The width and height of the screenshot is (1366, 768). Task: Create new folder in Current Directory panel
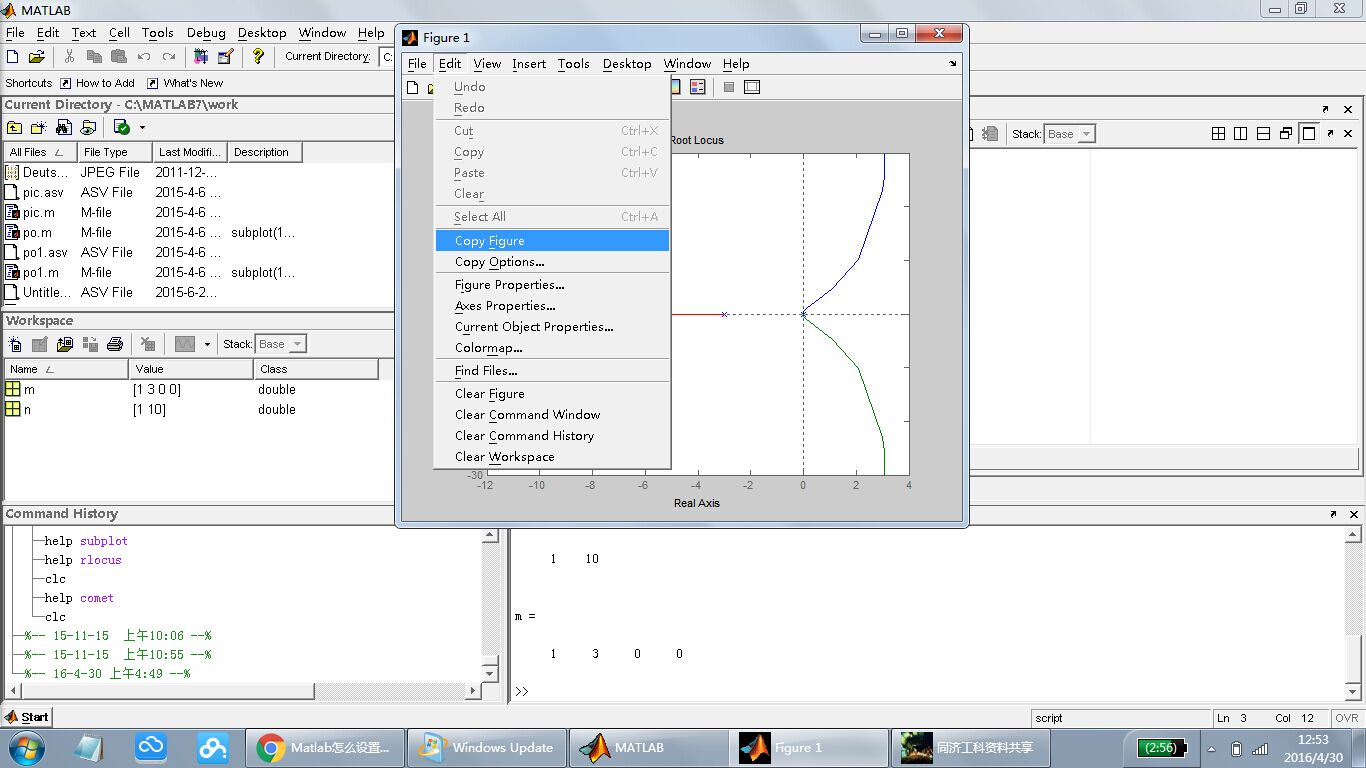coord(39,127)
